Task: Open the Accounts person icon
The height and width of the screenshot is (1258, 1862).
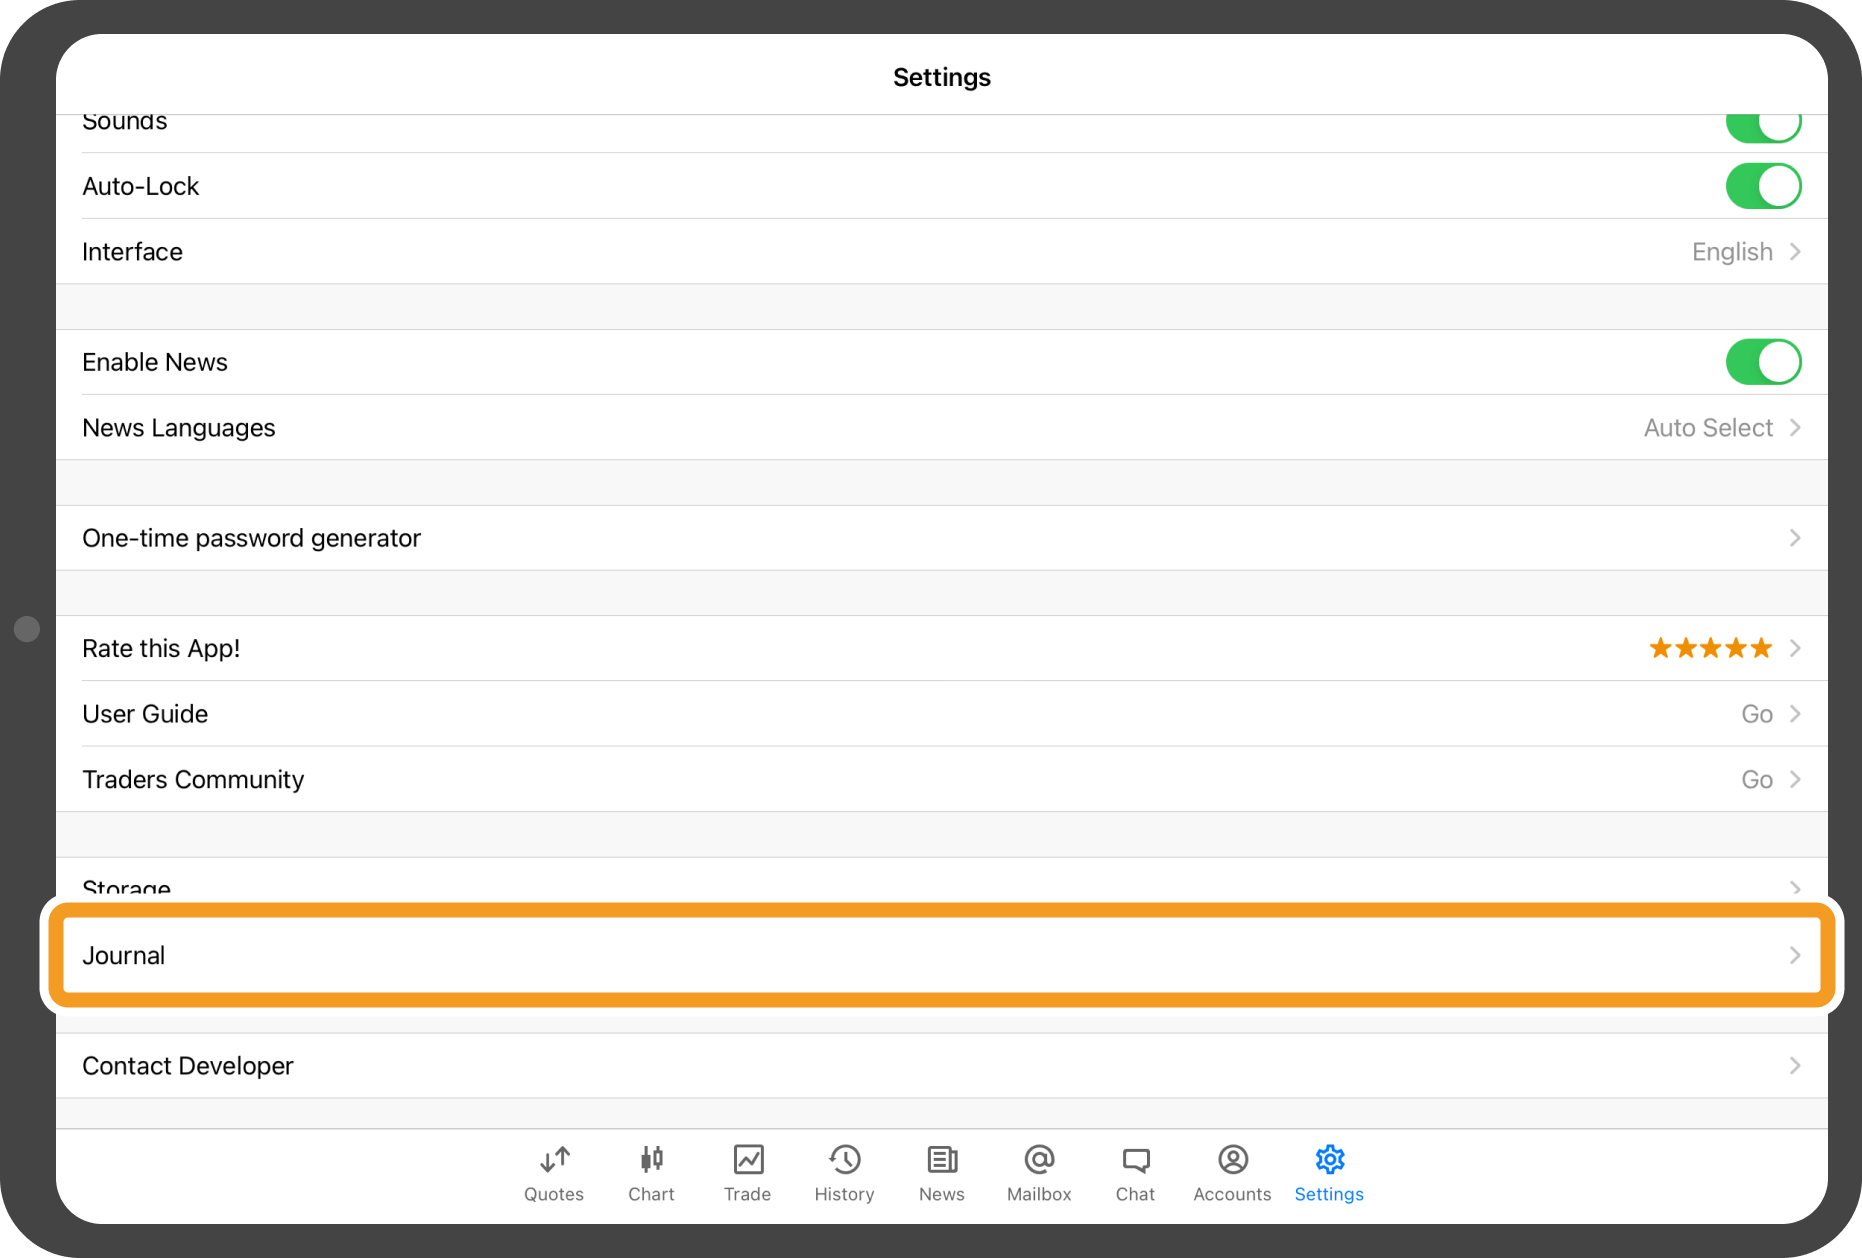Action: [x=1232, y=1160]
